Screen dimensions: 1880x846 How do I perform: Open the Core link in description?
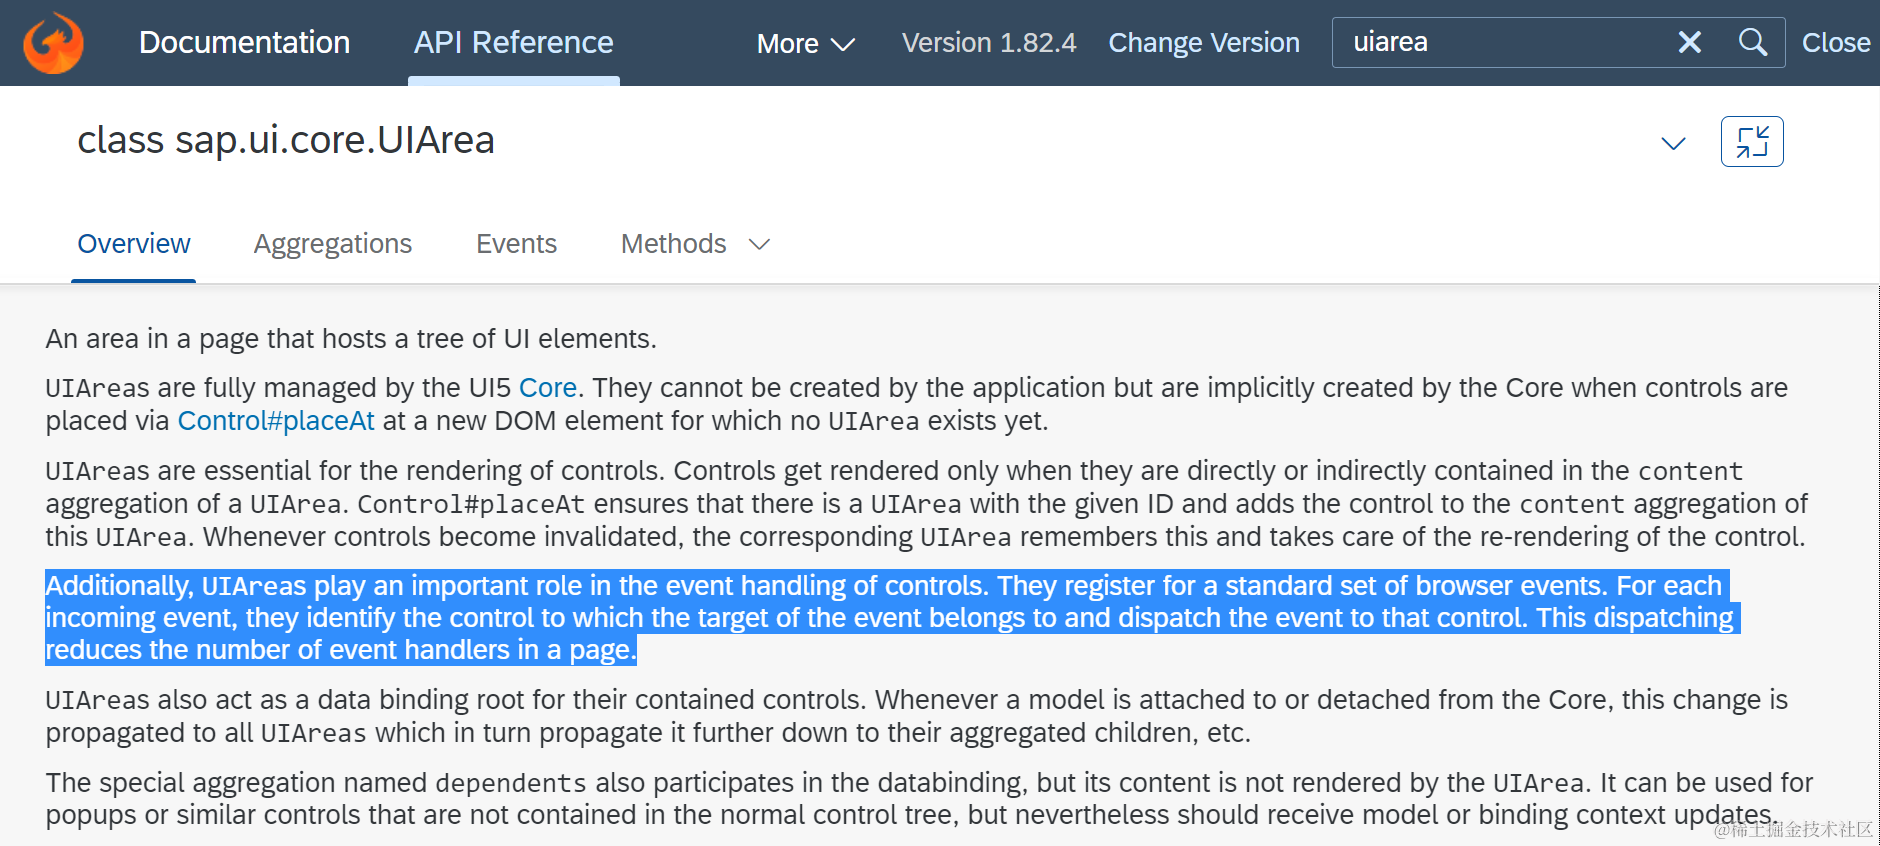pos(548,388)
